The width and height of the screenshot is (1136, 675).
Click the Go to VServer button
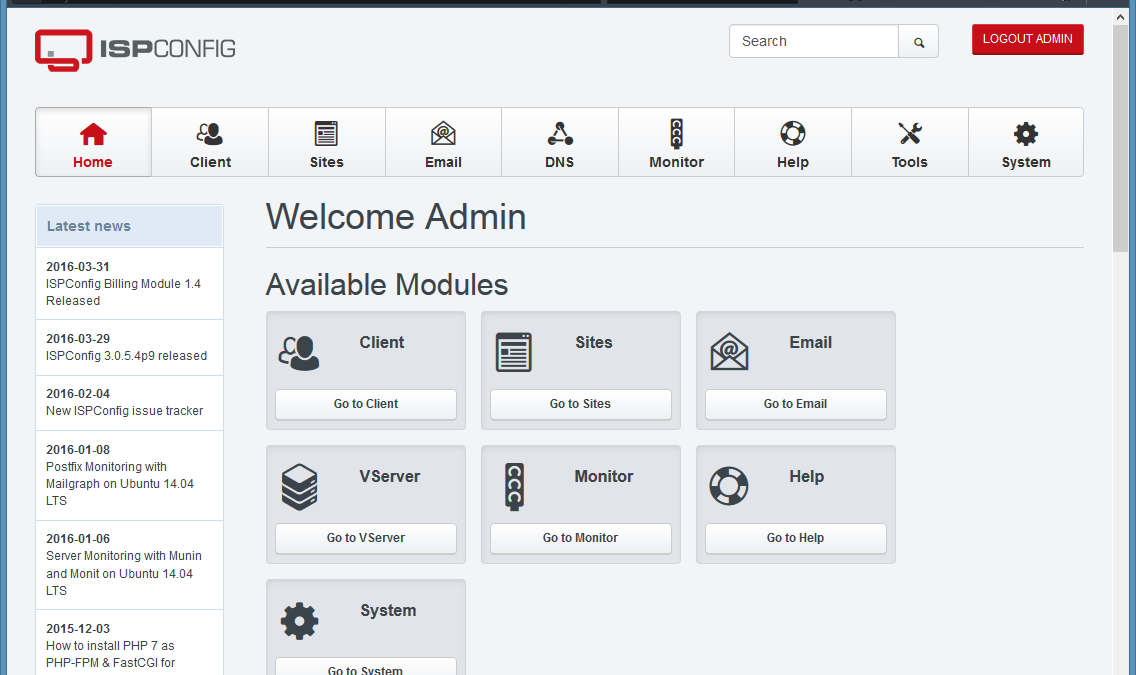point(366,538)
